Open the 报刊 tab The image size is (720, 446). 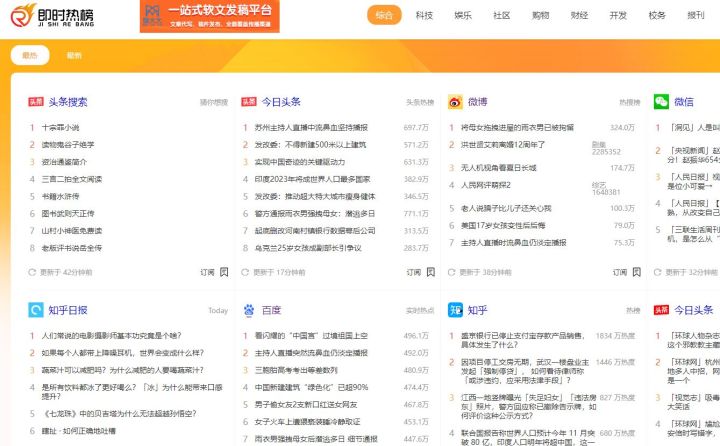click(x=696, y=15)
